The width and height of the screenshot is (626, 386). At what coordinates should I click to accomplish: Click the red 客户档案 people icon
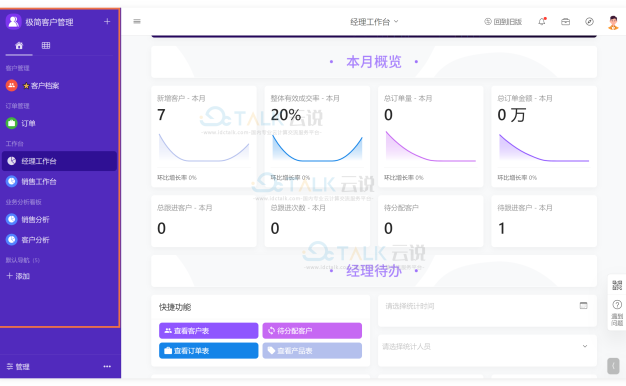[x=12, y=85]
